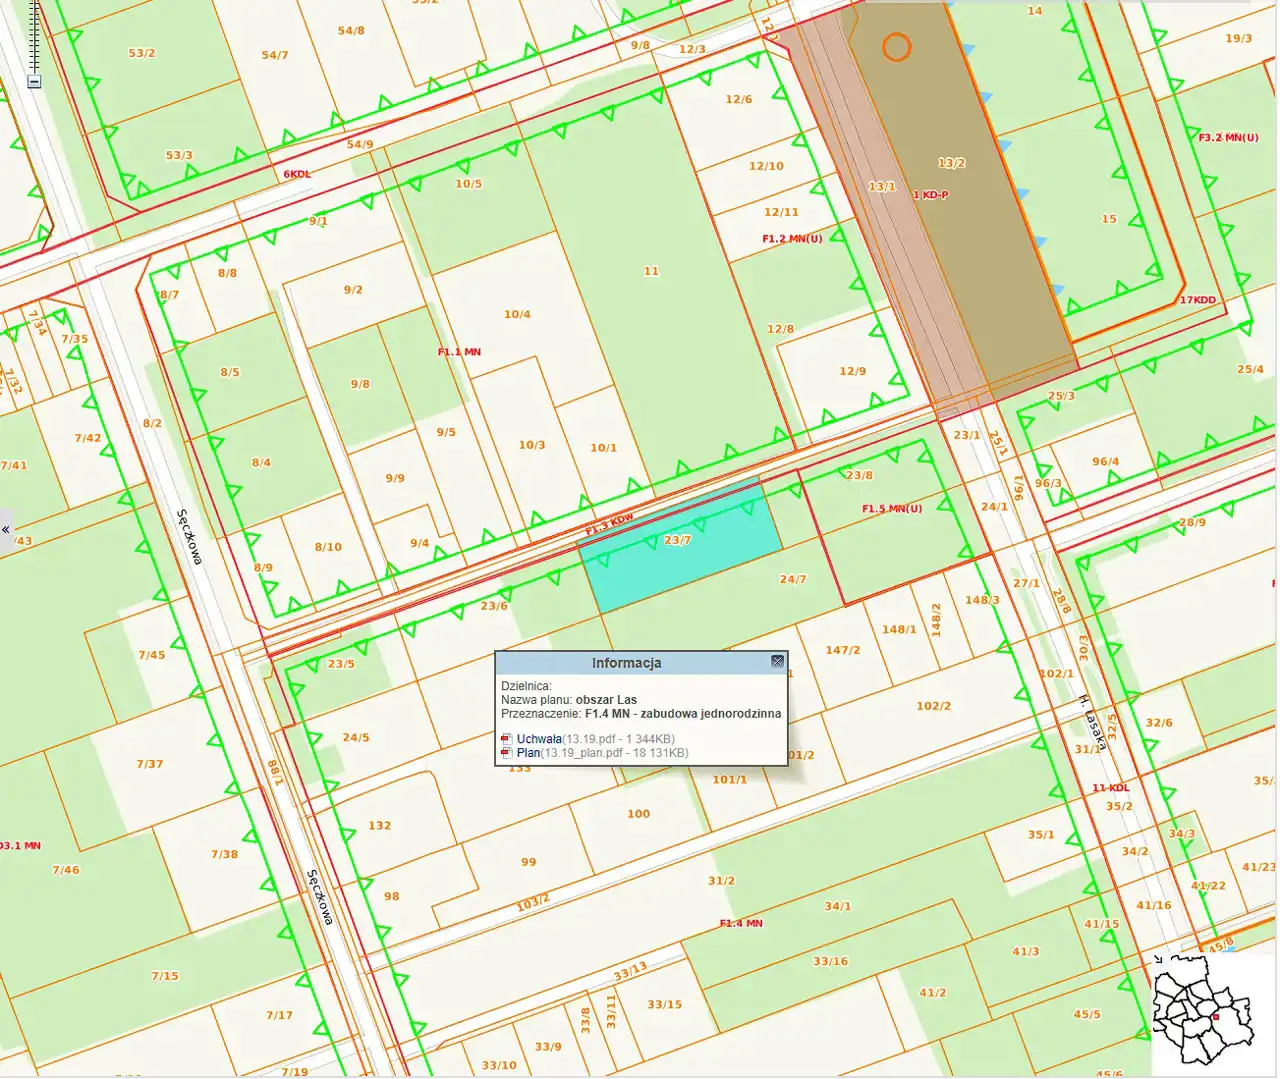This screenshot has height=1079, width=1280.
Task: Click the F1.3 KDW road label
Action: coord(610,523)
